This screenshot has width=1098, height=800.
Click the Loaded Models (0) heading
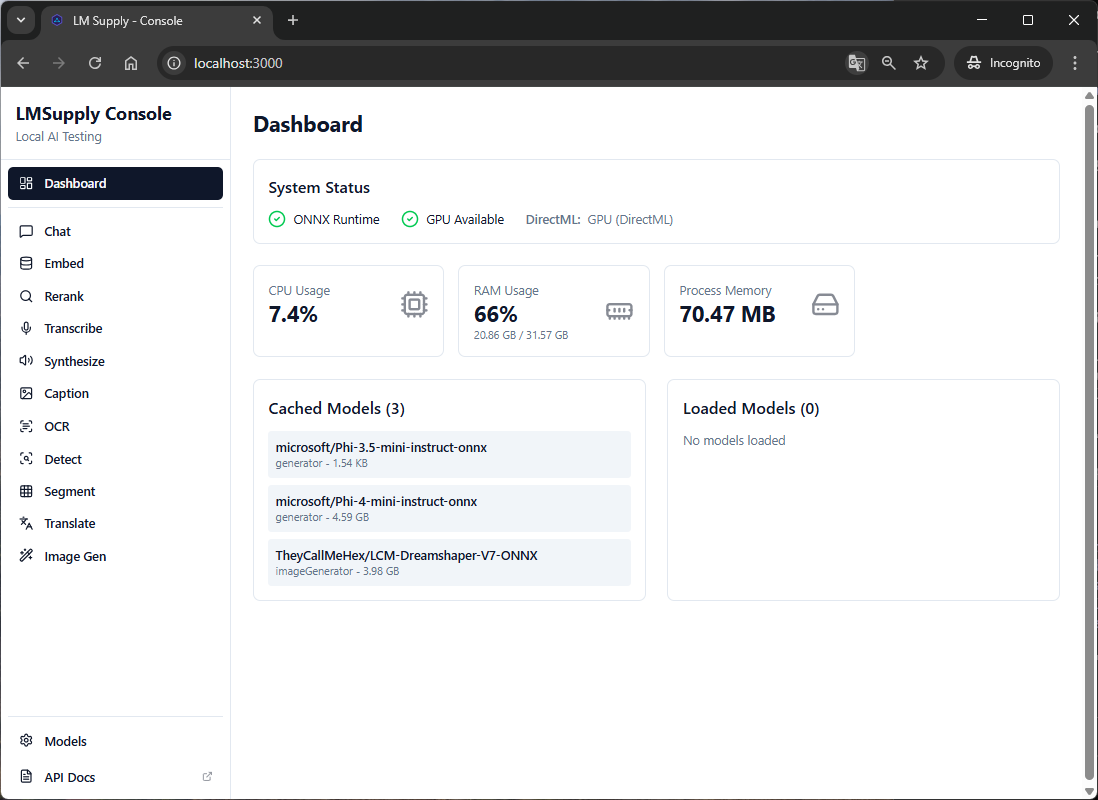(x=751, y=408)
